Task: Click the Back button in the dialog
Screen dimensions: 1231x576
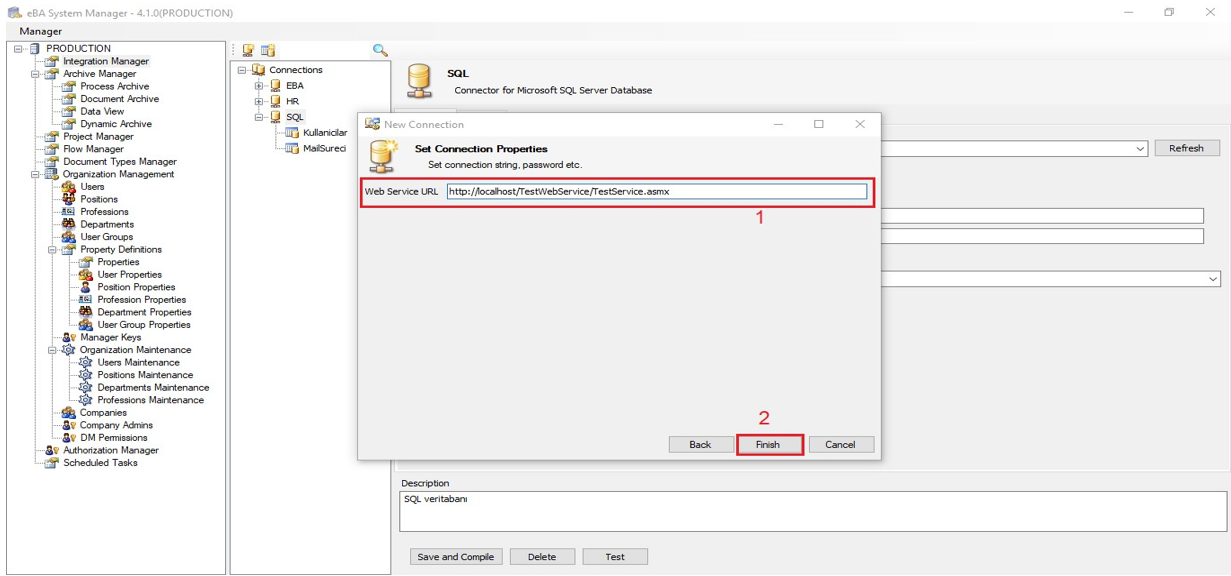Action: [700, 444]
